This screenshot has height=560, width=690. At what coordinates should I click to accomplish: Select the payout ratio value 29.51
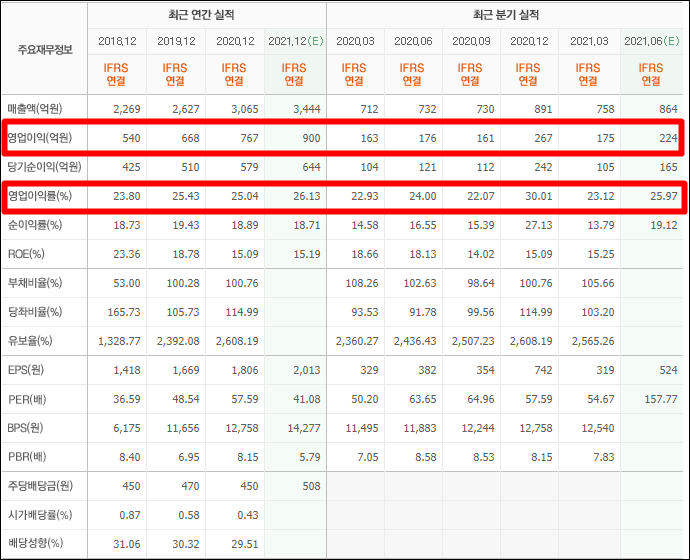coord(245,545)
